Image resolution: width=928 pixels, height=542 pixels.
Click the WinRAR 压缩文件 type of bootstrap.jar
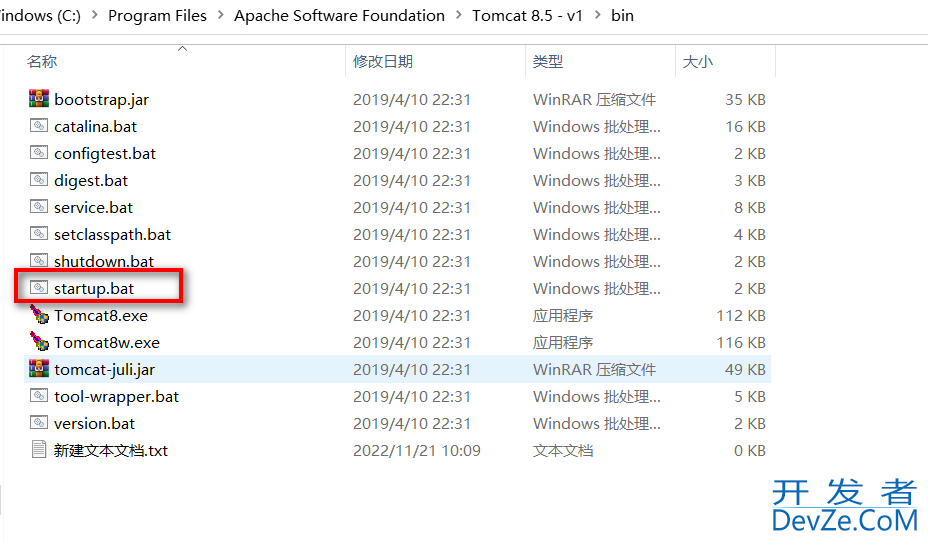(594, 99)
